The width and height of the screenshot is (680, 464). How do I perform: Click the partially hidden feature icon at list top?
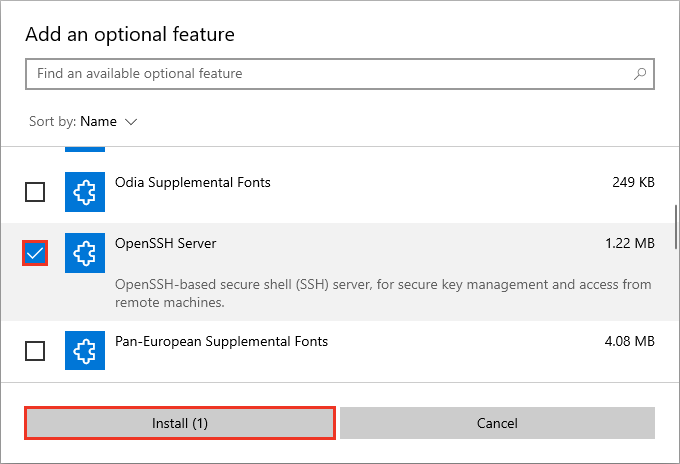(x=85, y=149)
